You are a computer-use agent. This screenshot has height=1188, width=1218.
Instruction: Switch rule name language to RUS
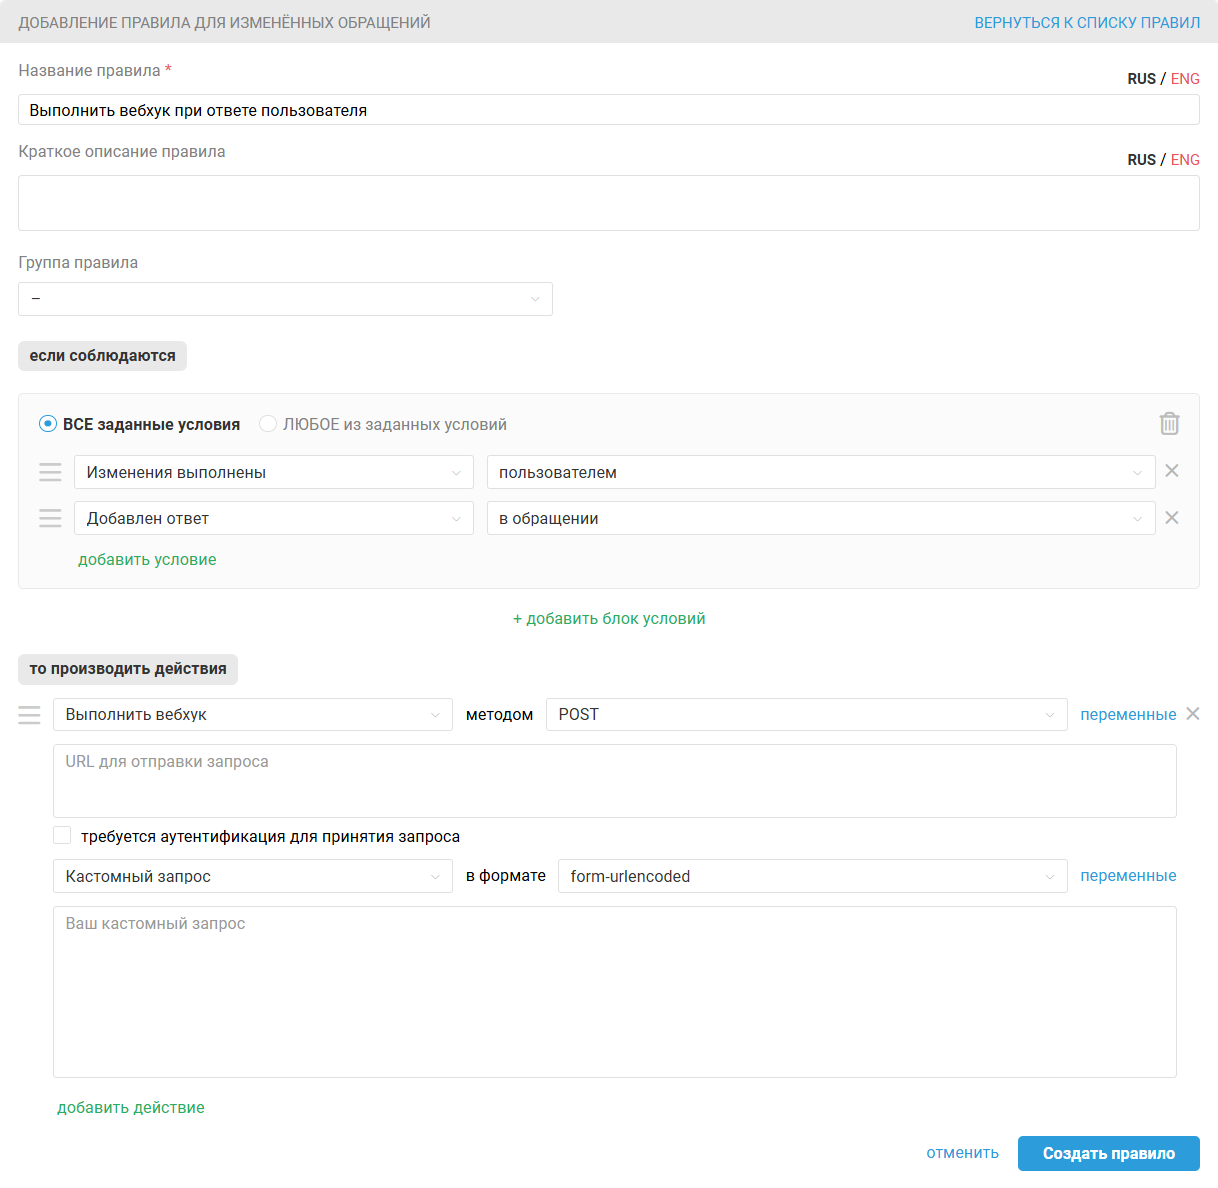coord(1141,78)
